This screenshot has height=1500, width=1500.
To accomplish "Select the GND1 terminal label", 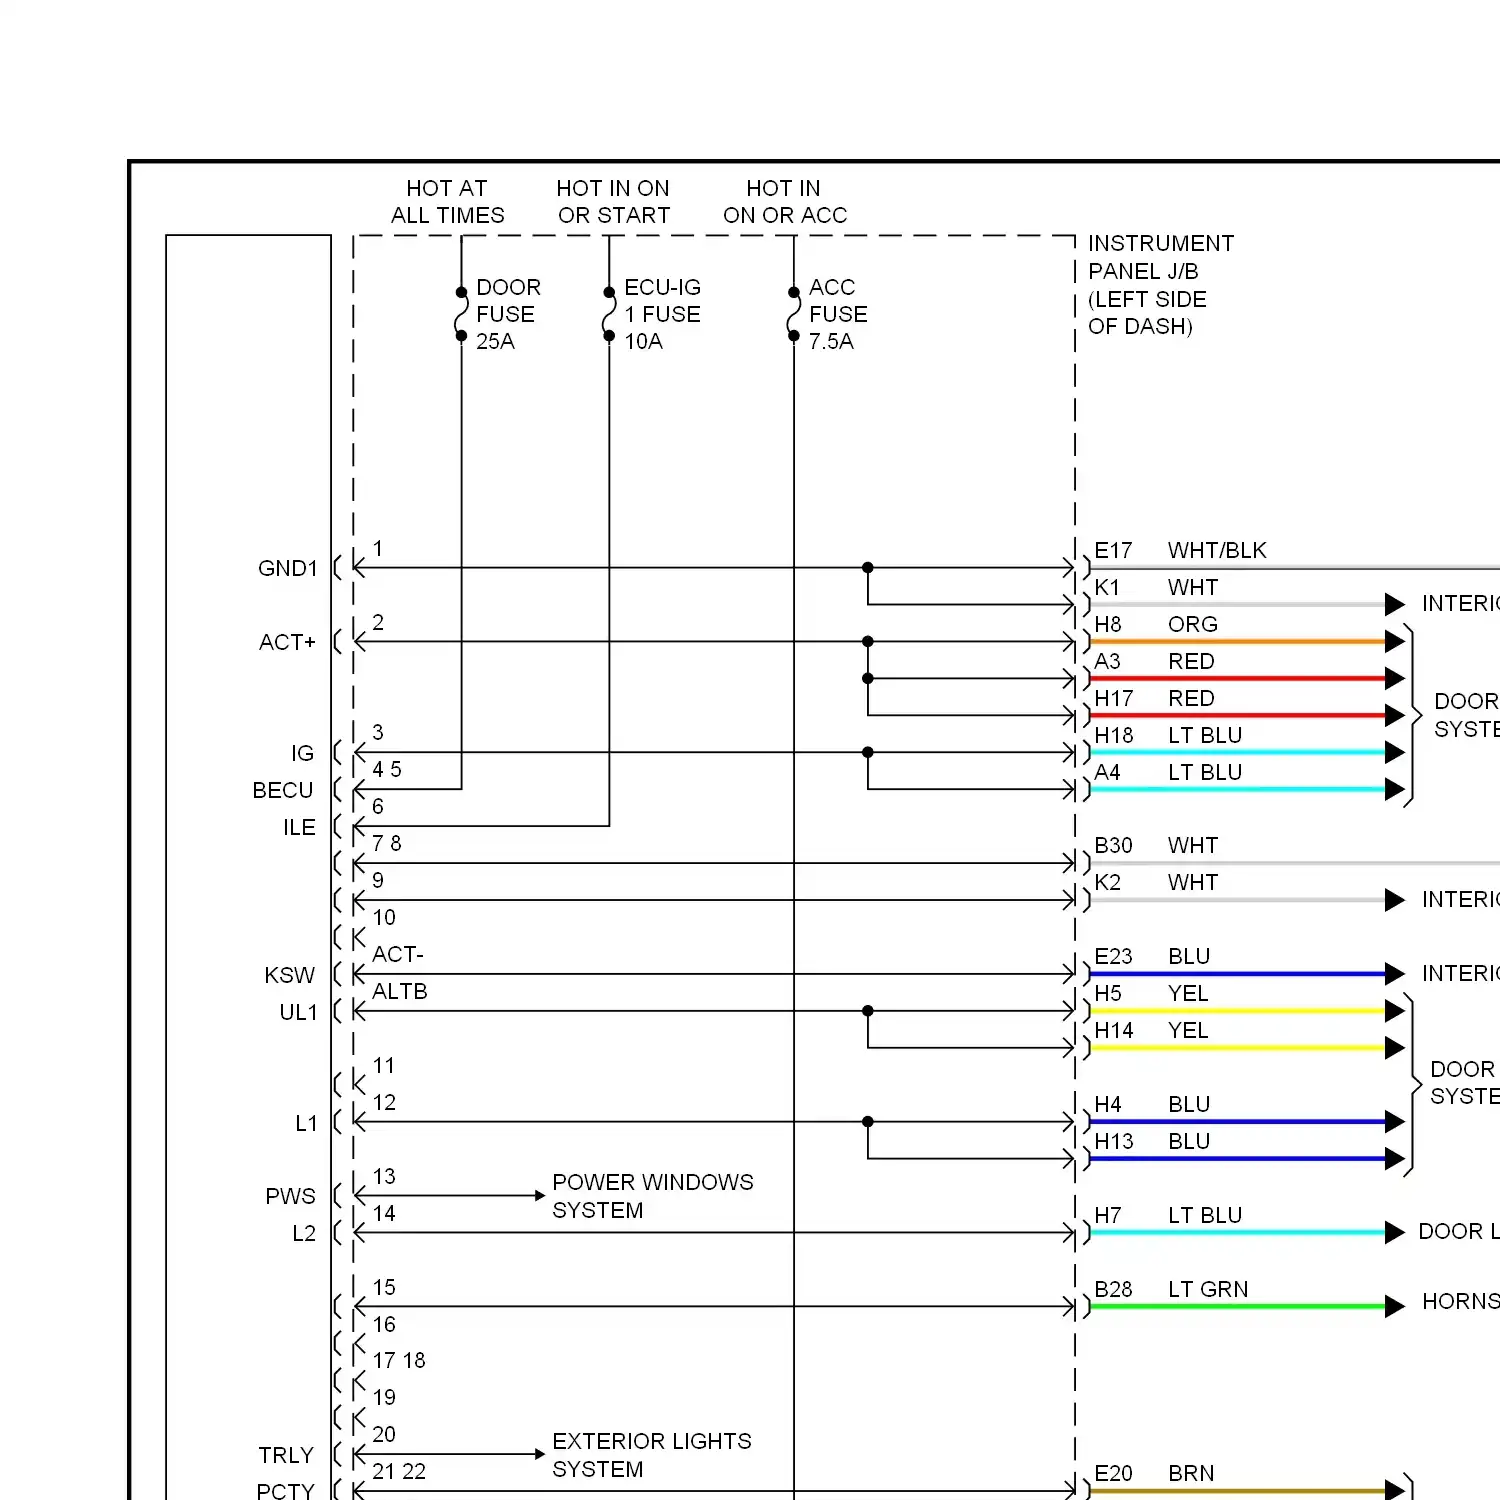I will pyautogui.click(x=287, y=568).
